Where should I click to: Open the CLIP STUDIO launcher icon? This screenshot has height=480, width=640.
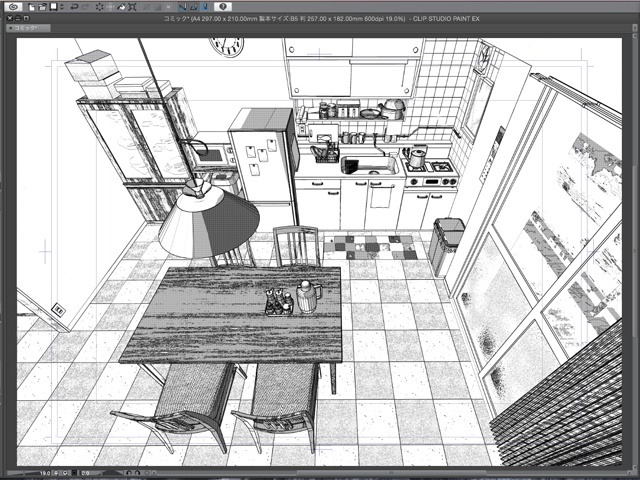point(13,7)
